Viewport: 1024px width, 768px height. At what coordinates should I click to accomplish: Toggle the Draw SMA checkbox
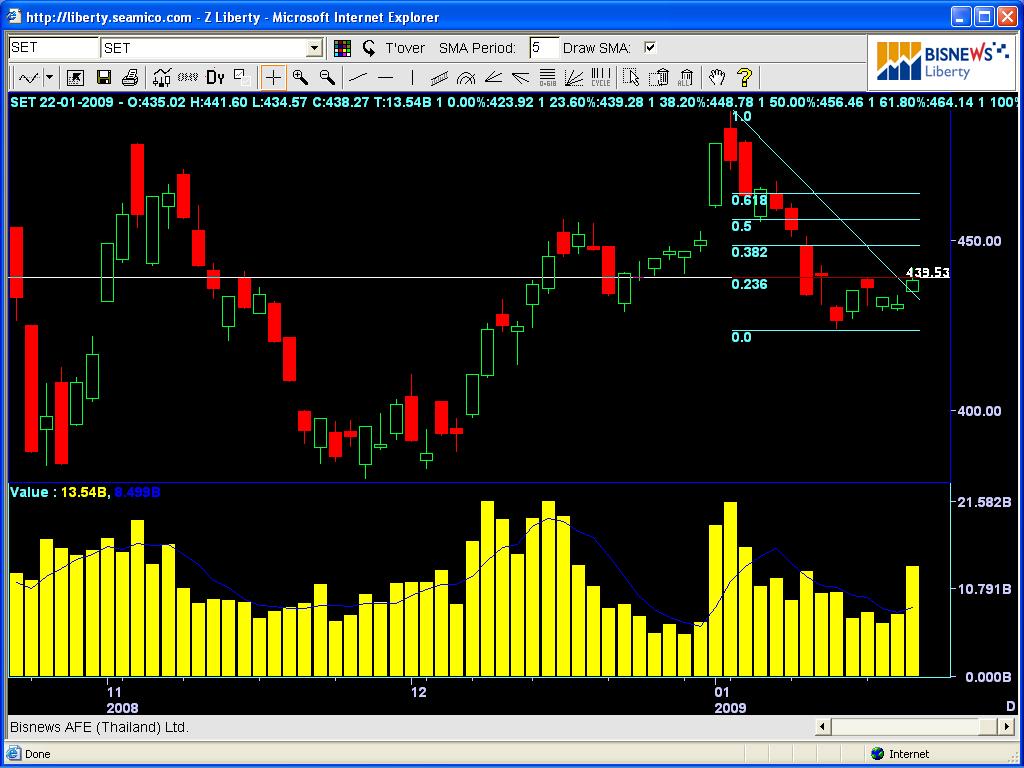(650, 47)
